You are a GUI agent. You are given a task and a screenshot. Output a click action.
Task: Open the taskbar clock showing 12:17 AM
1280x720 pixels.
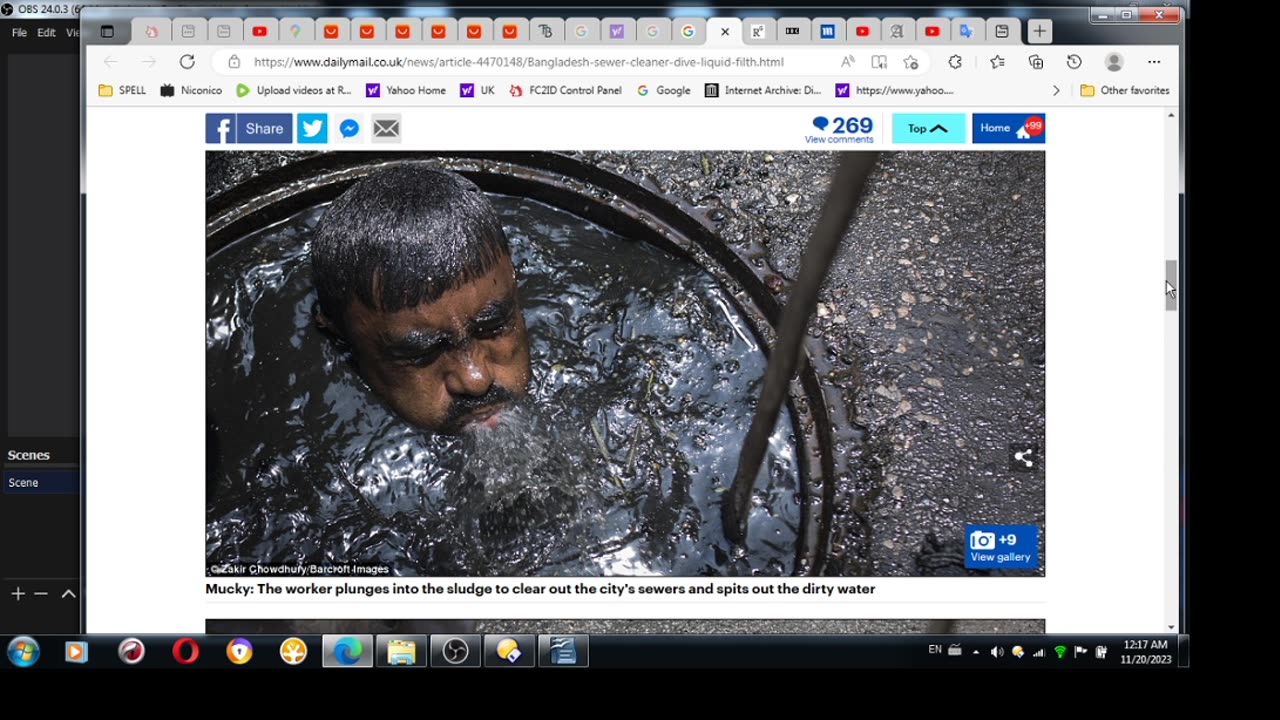pyautogui.click(x=1146, y=652)
